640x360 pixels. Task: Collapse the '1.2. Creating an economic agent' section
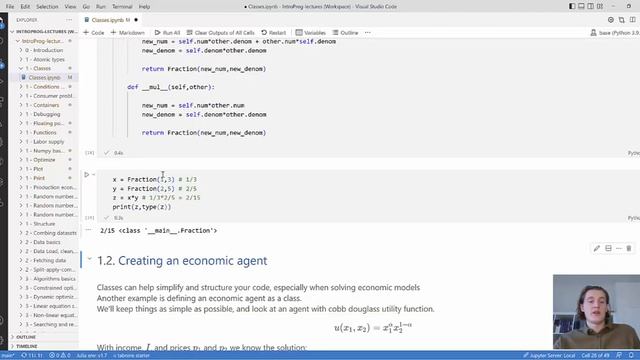point(89,259)
